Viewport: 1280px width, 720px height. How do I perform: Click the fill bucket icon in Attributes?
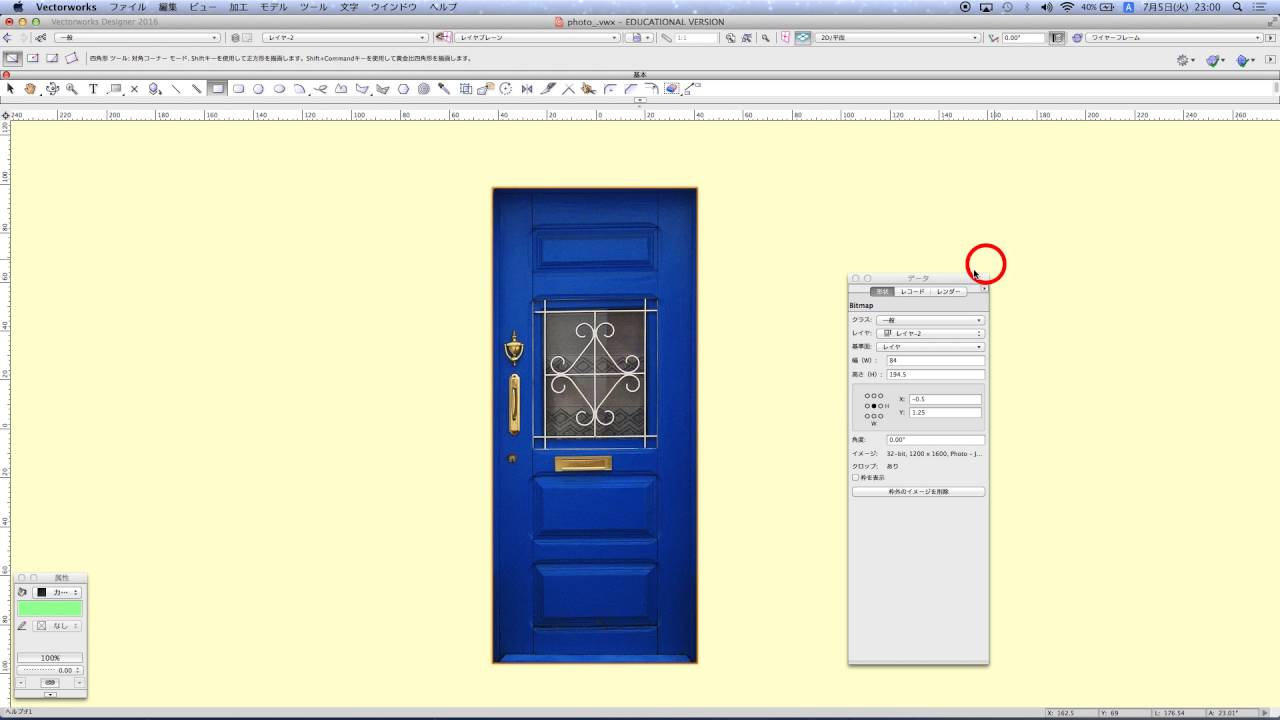[x=22, y=592]
